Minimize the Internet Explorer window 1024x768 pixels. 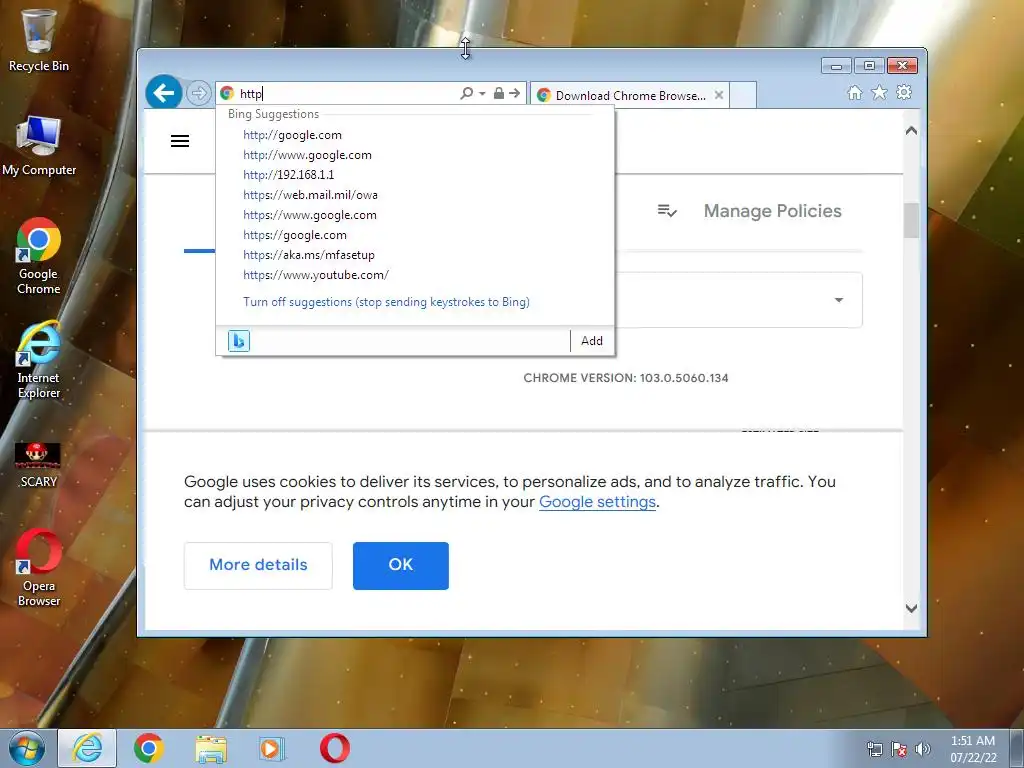point(836,66)
